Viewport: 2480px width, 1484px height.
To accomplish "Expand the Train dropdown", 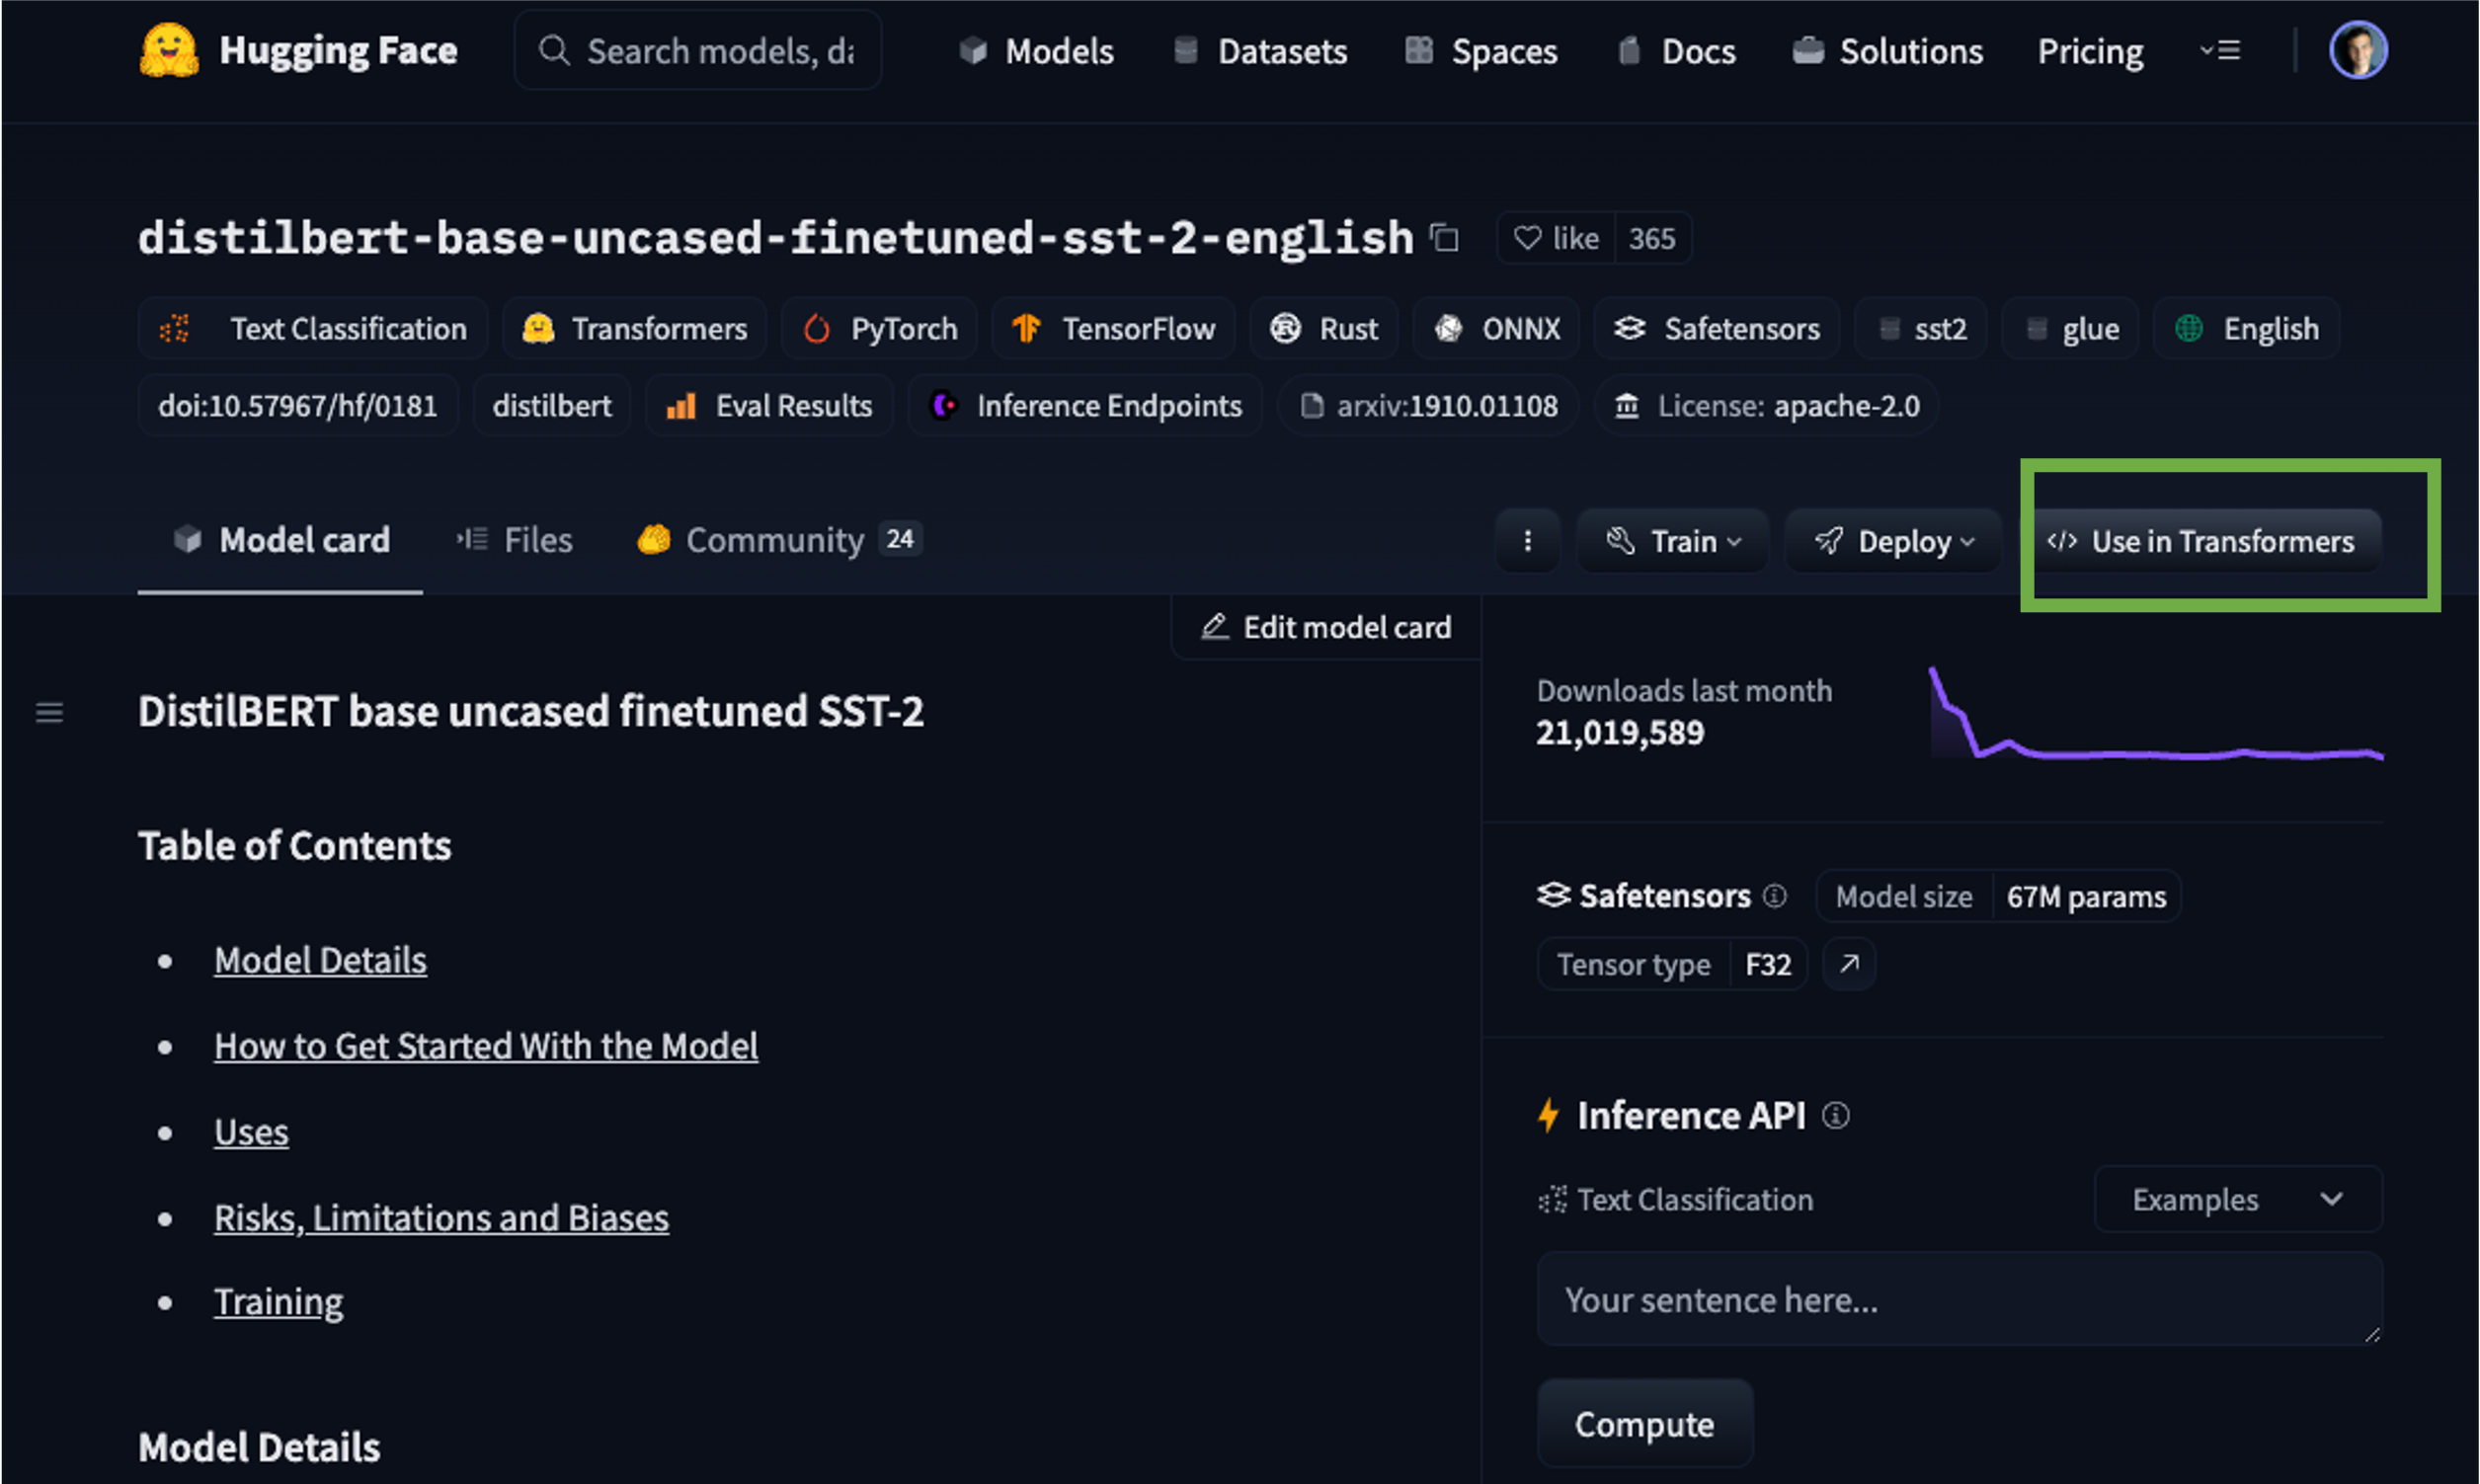I will [1673, 541].
